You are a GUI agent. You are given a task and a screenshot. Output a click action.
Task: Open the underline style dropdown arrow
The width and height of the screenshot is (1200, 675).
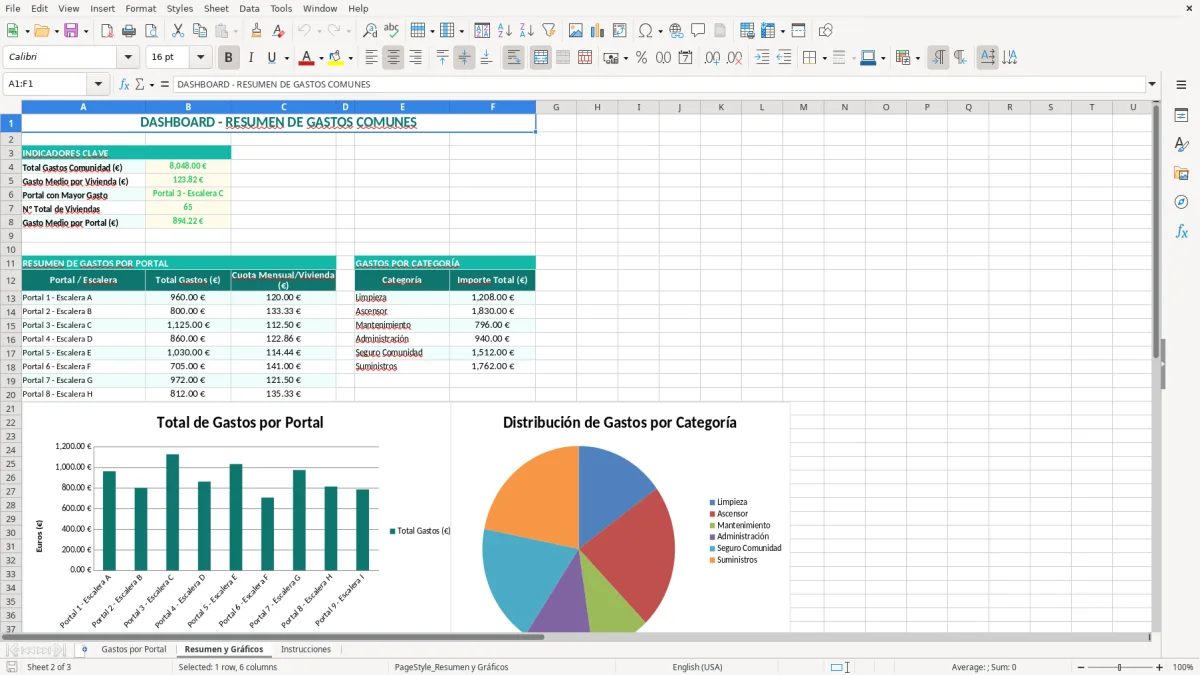tap(286, 58)
